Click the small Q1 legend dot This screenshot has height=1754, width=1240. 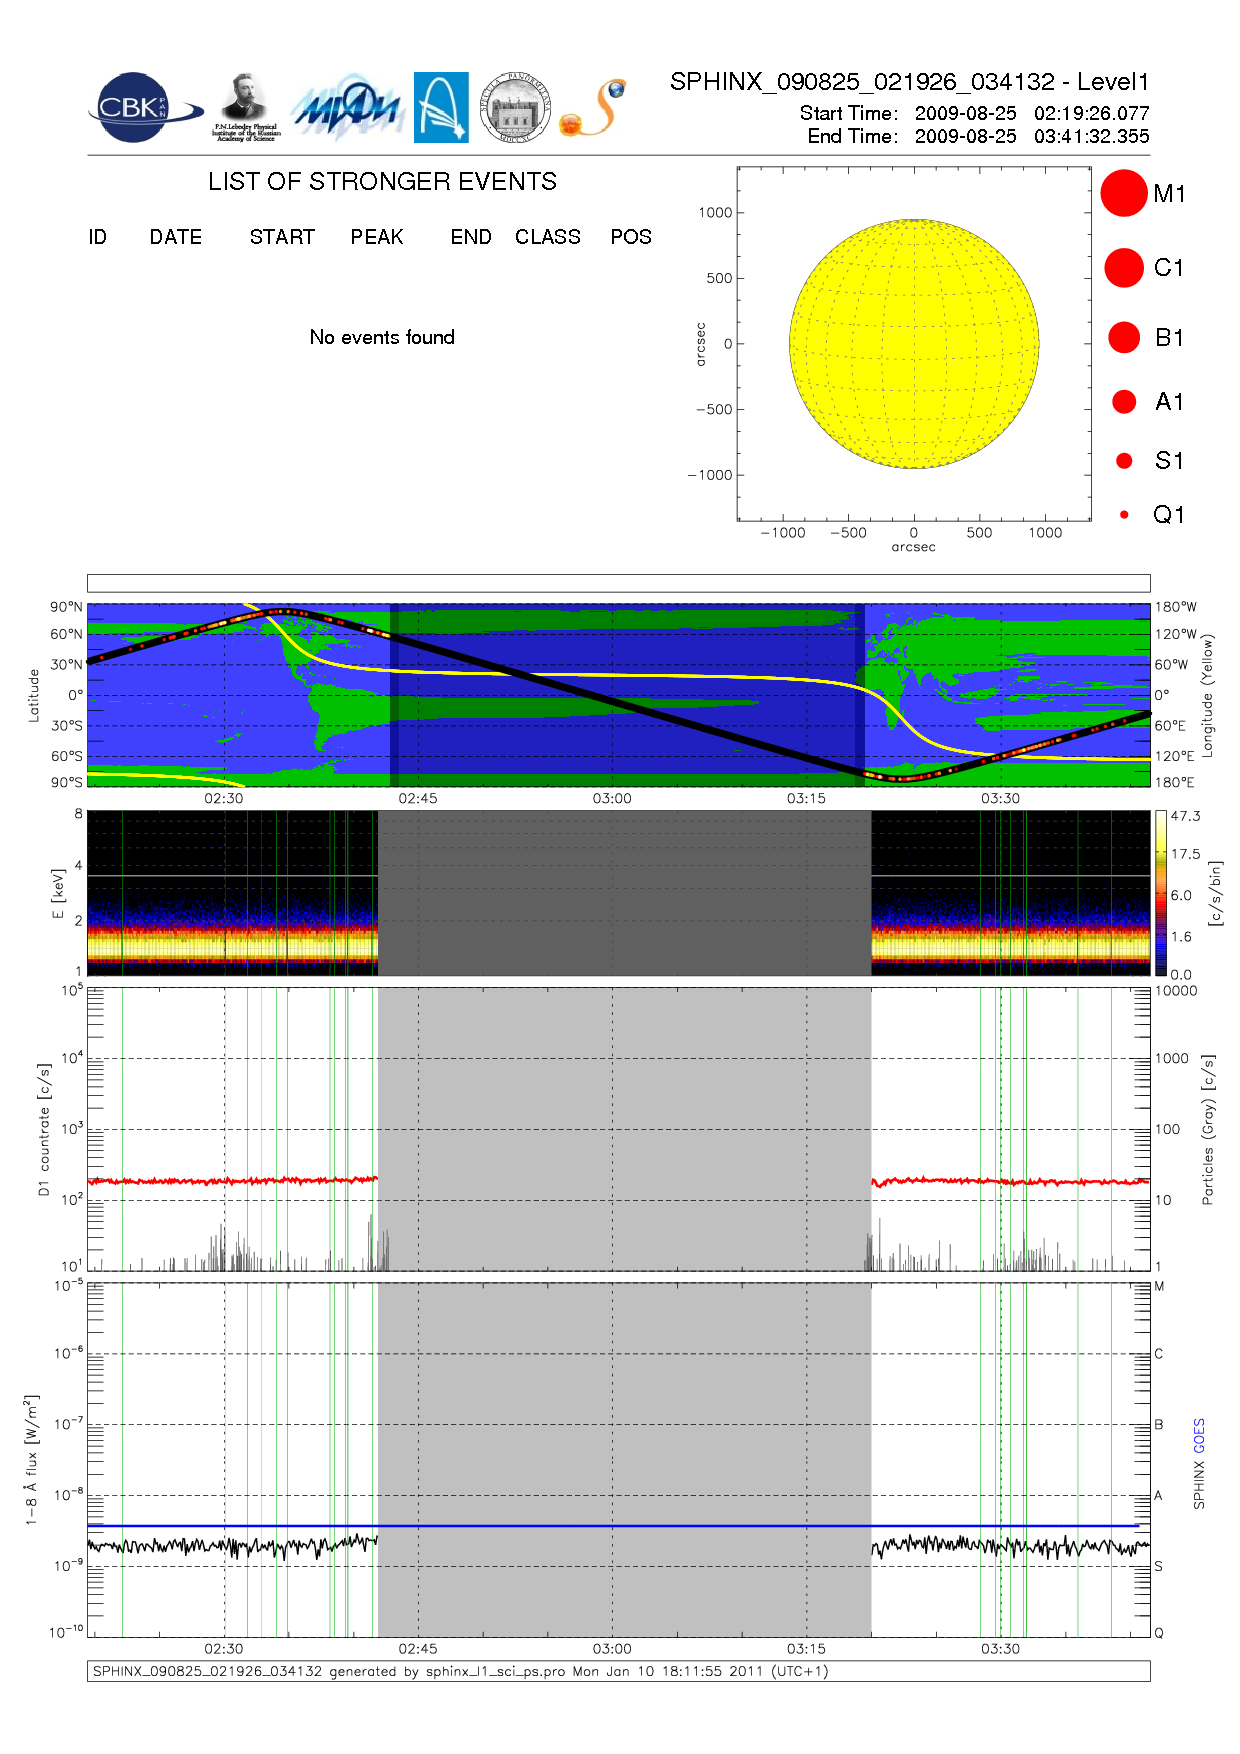click(x=1124, y=515)
